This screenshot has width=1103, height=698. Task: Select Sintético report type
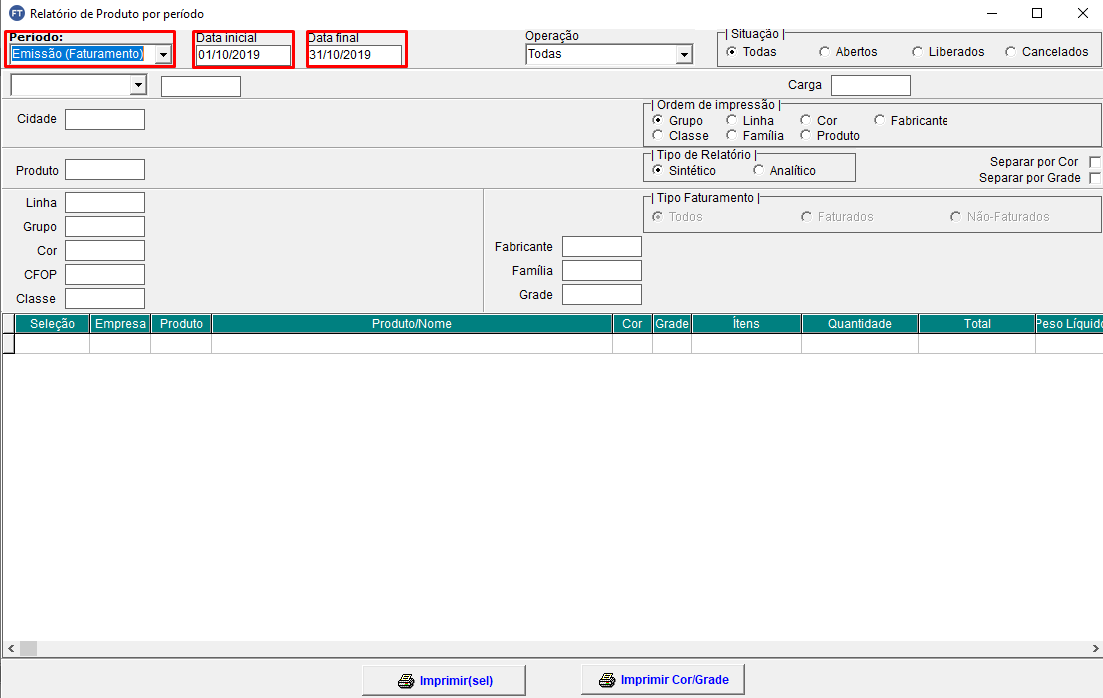coord(657,170)
